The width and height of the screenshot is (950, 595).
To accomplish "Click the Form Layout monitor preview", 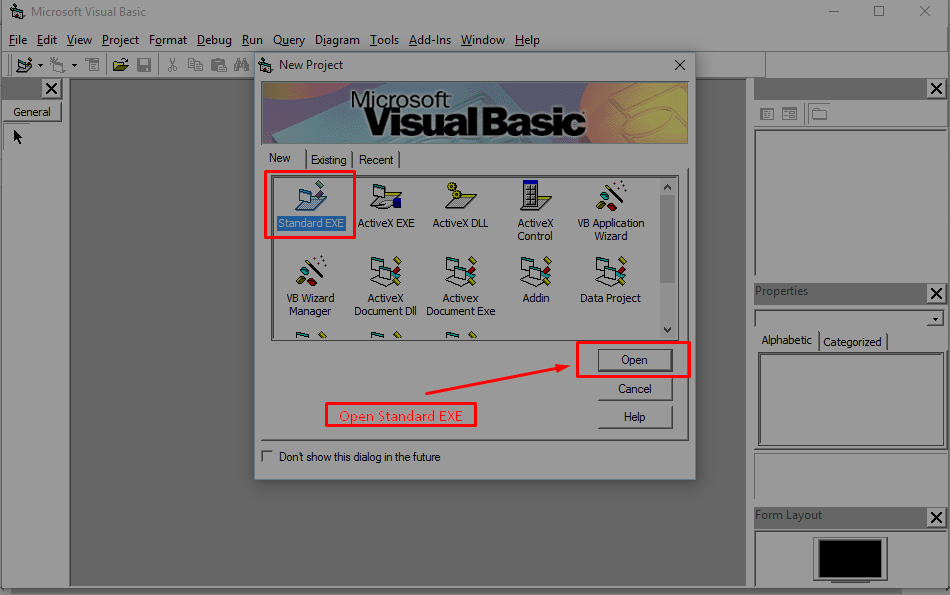I will coord(850,559).
